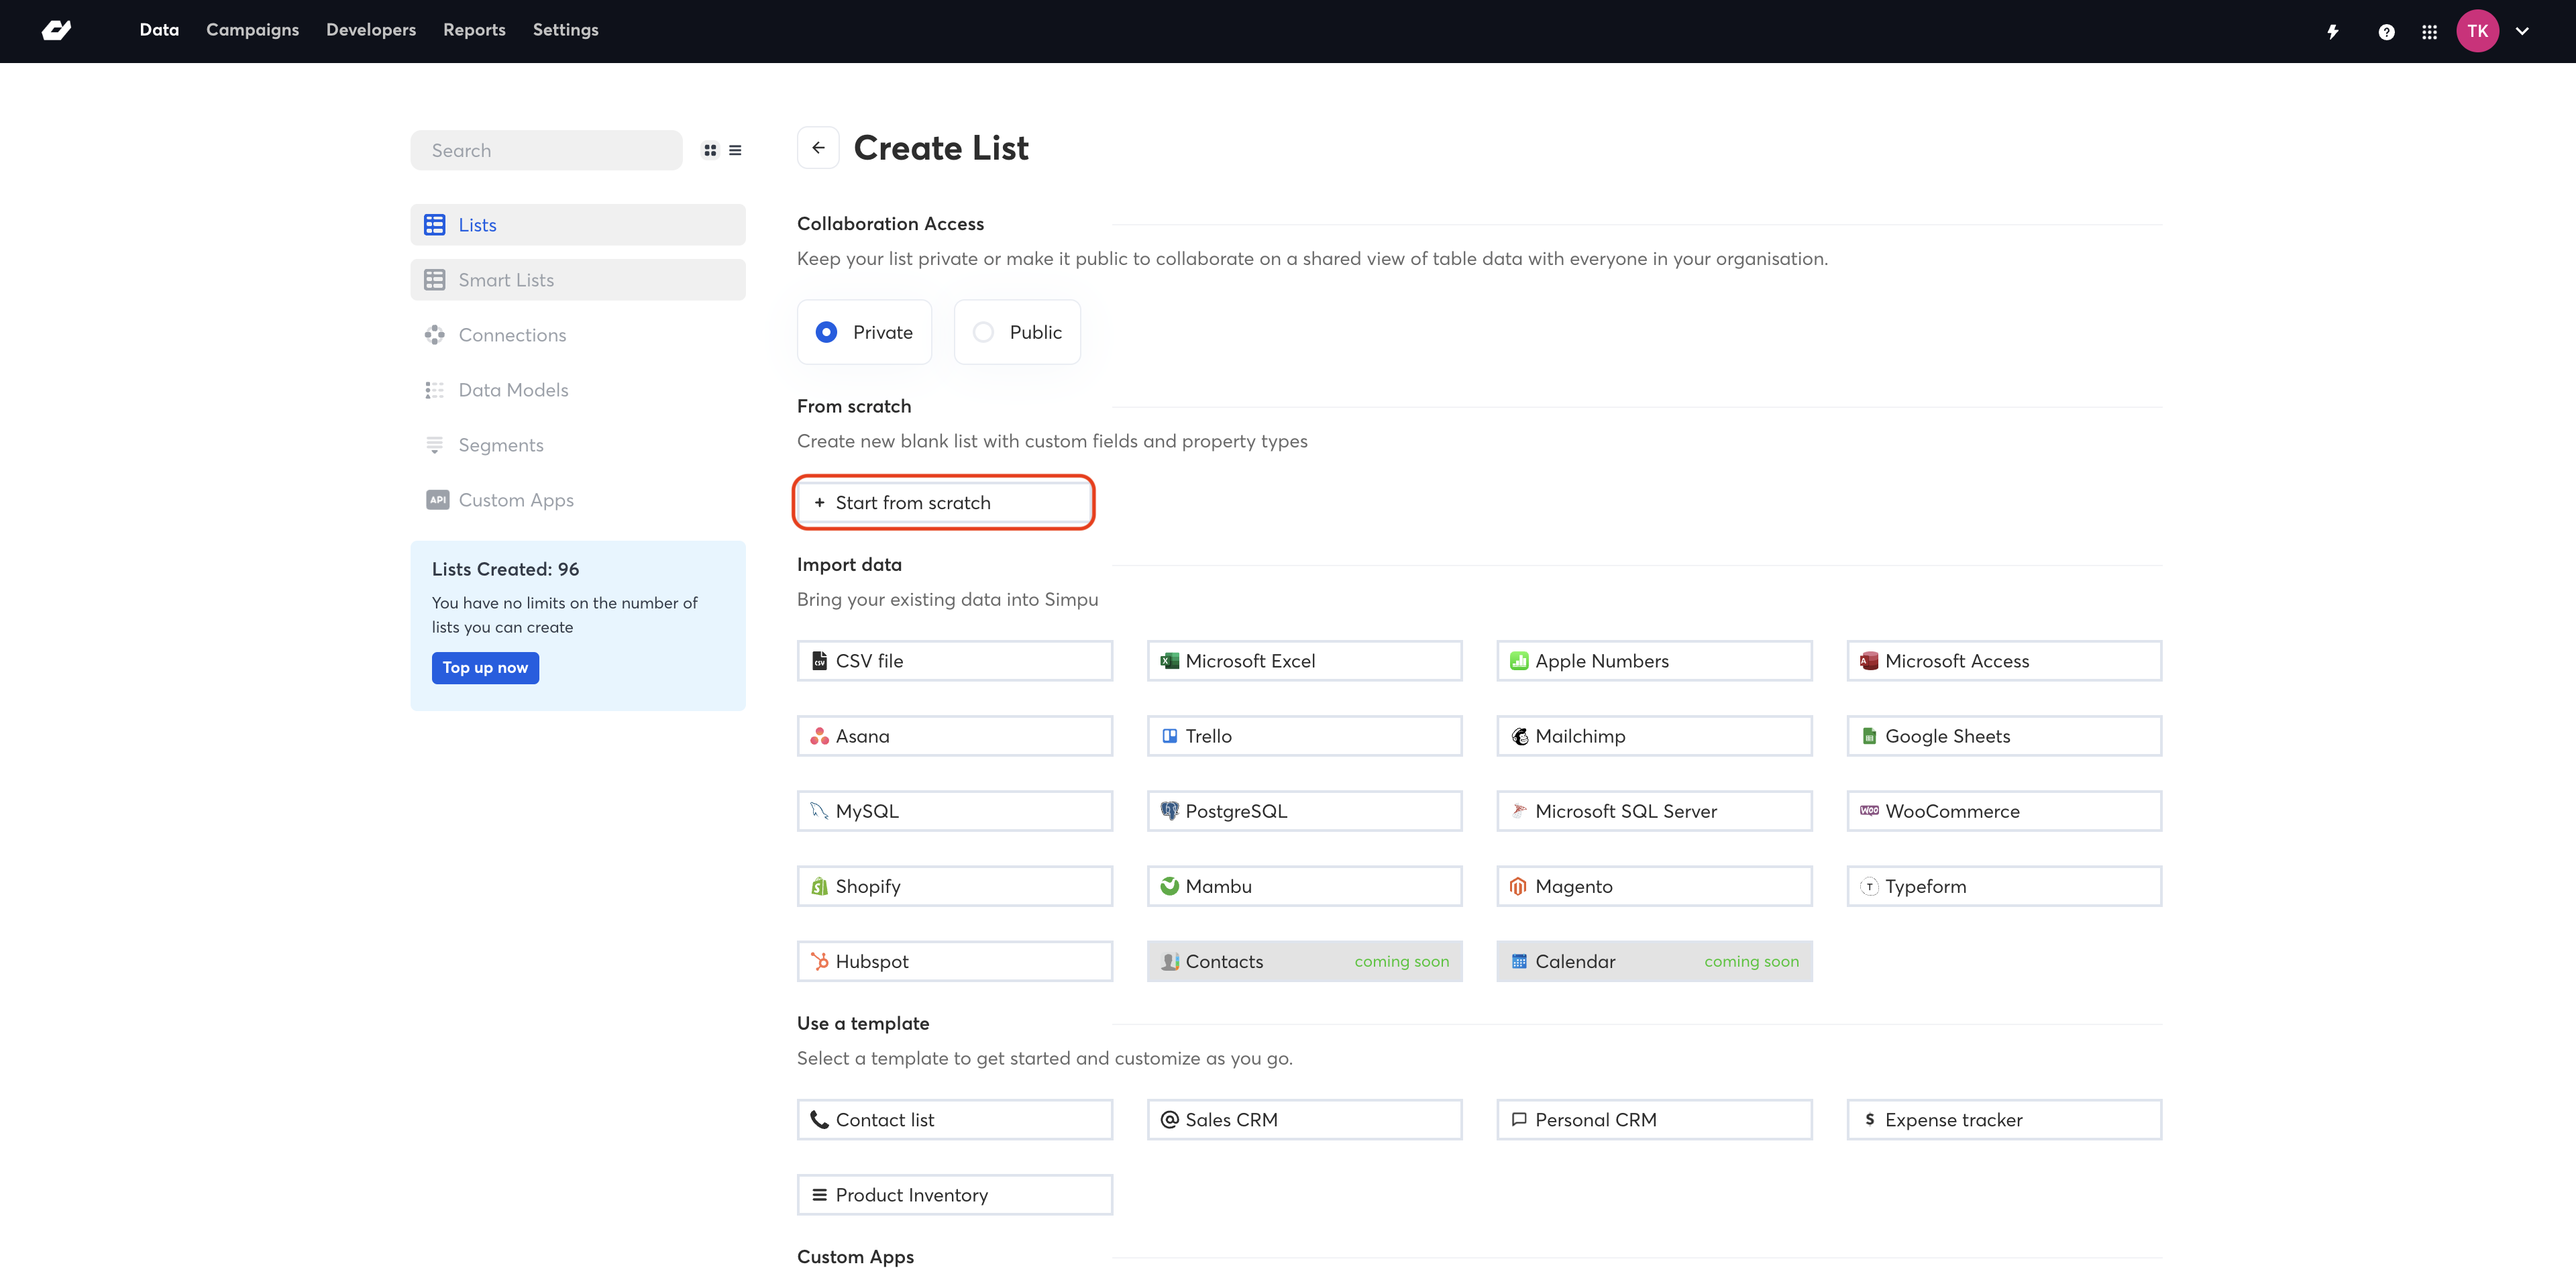Image resolution: width=2576 pixels, height=1284 pixels.
Task: Open Custom Apps in the sidebar
Action: (578, 500)
